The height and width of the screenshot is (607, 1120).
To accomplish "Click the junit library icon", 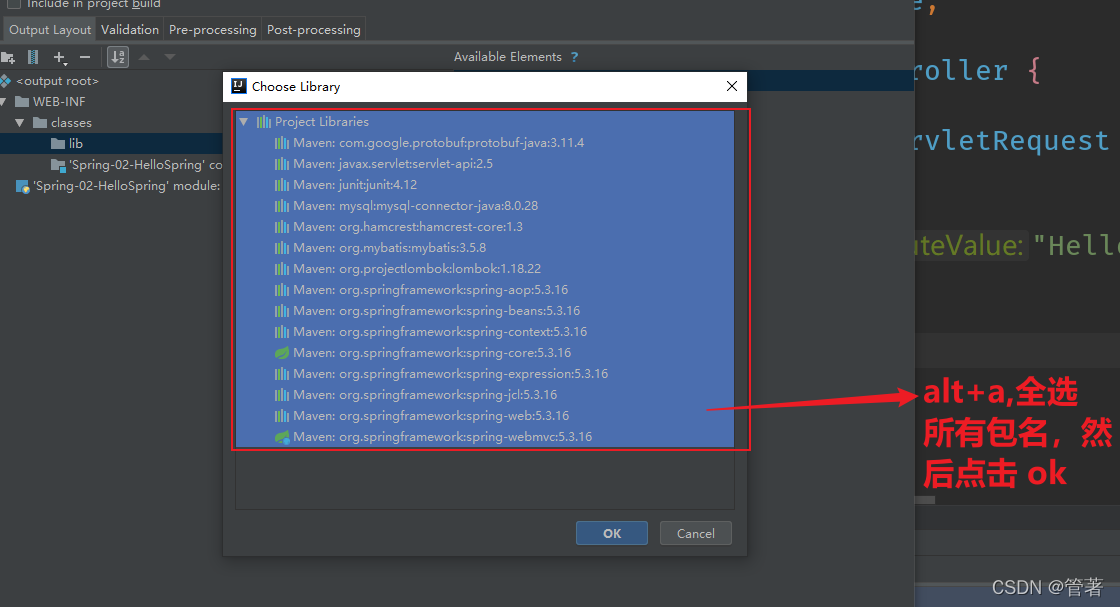I will (x=282, y=185).
